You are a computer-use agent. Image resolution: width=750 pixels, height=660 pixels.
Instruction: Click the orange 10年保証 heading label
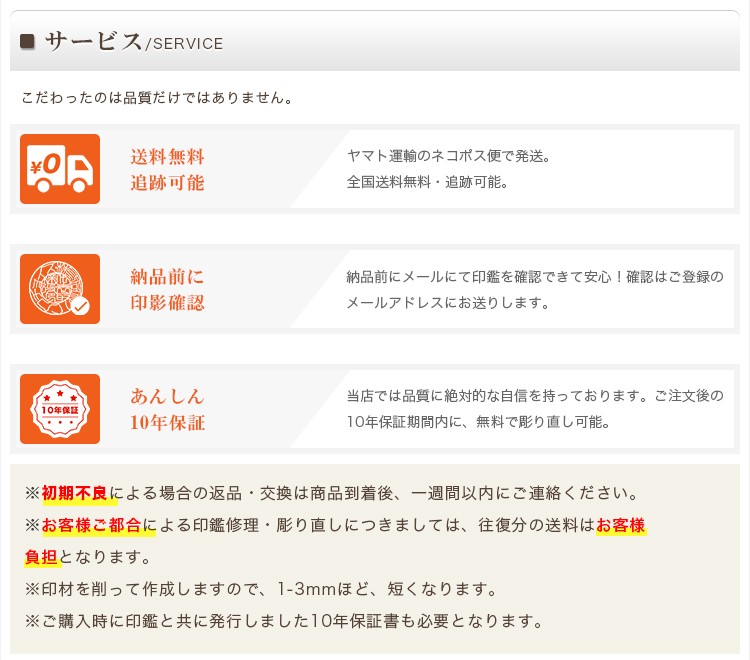pyautogui.click(x=167, y=423)
